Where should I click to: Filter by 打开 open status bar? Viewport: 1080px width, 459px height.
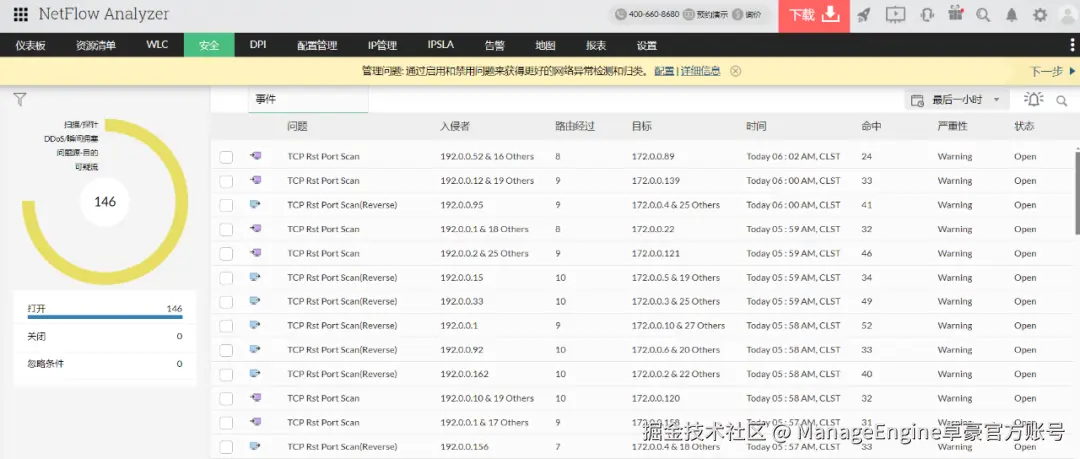(x=105, y=311)
